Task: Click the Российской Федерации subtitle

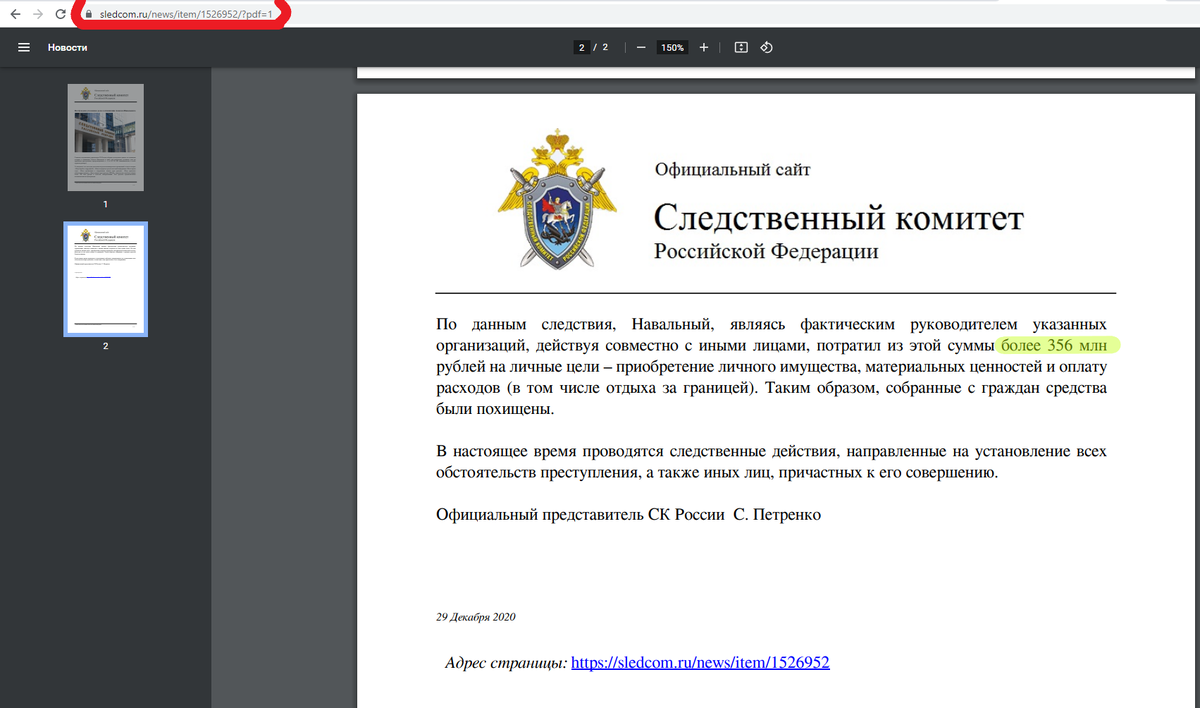Action: tap(766, 252)
